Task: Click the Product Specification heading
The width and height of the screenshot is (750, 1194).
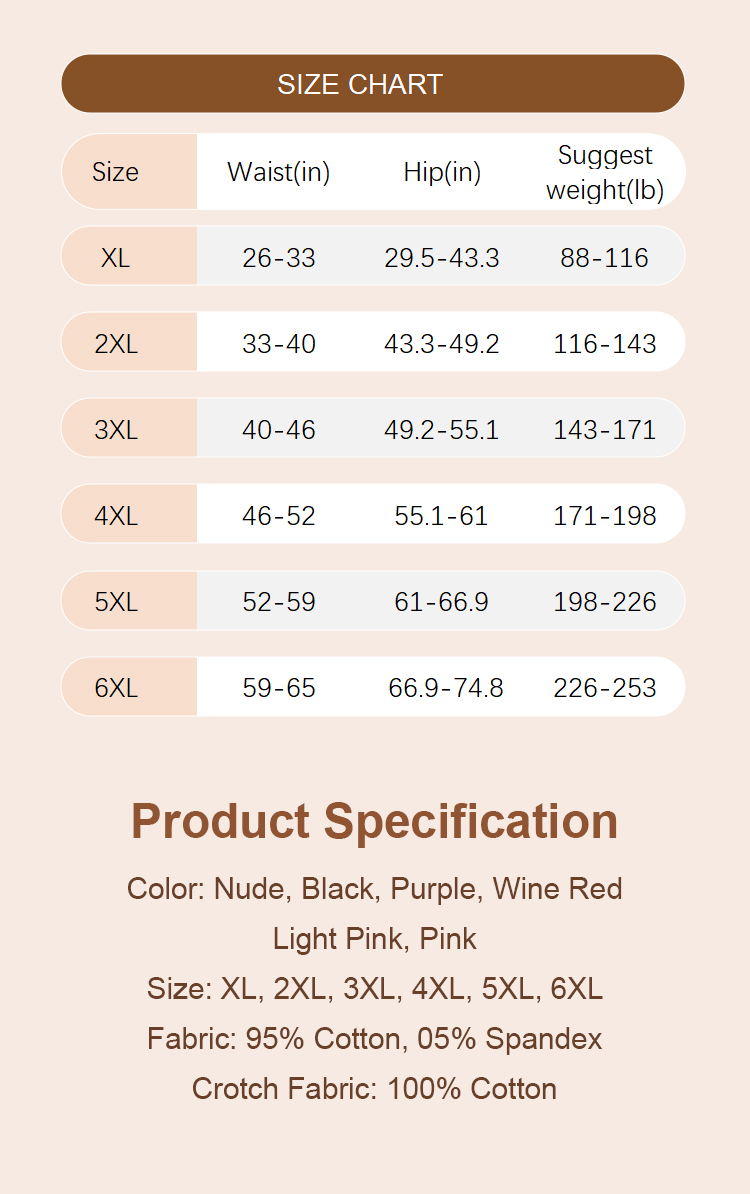Action: tap(375, 821)
